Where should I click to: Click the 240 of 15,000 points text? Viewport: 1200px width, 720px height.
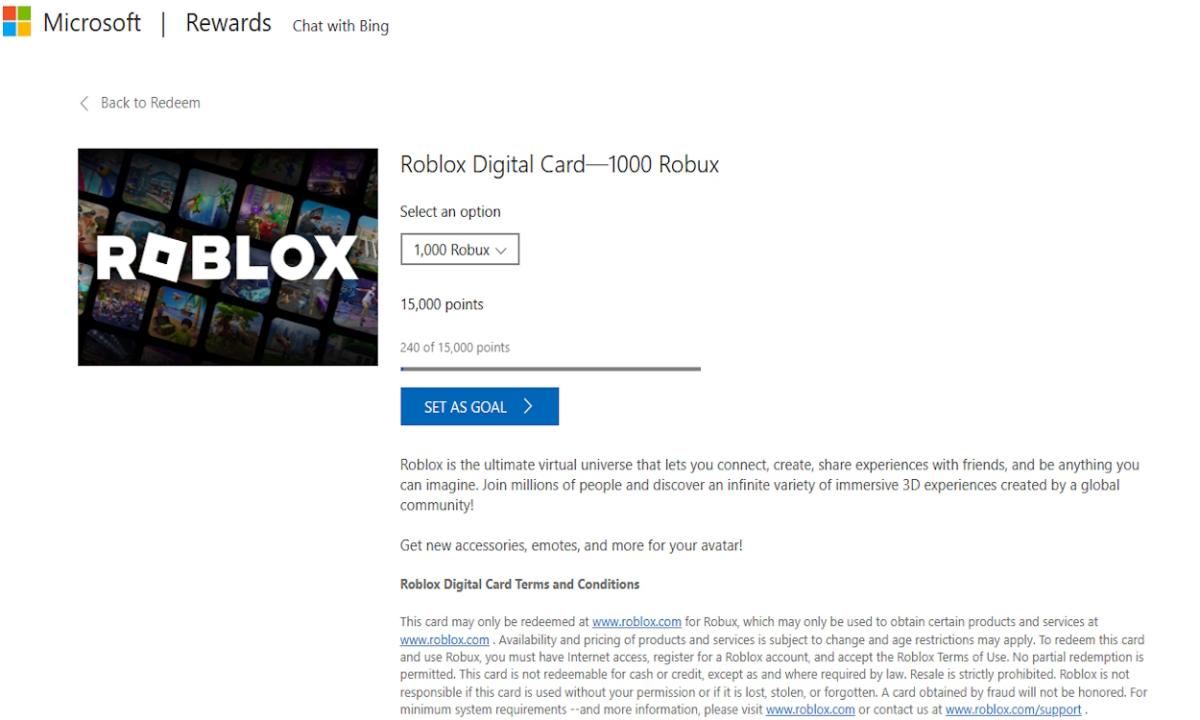[455, 348]
